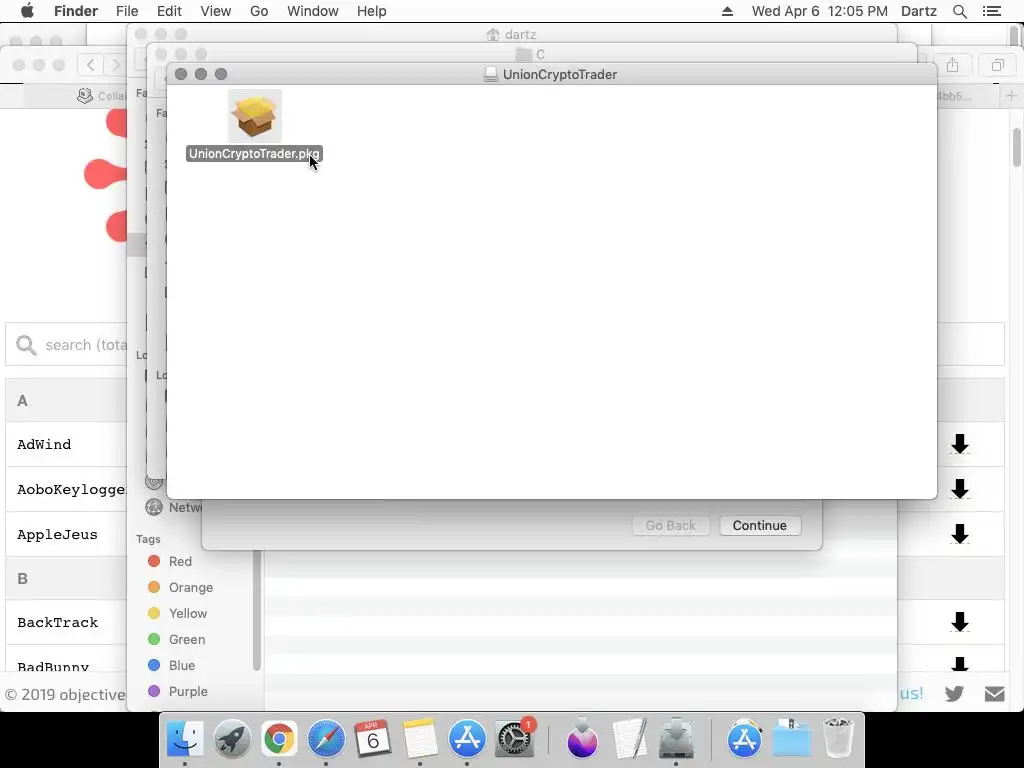Click the Network item in Finder sidebar
The width and height of the screenshot is (1024, 768).
point(174,507)
